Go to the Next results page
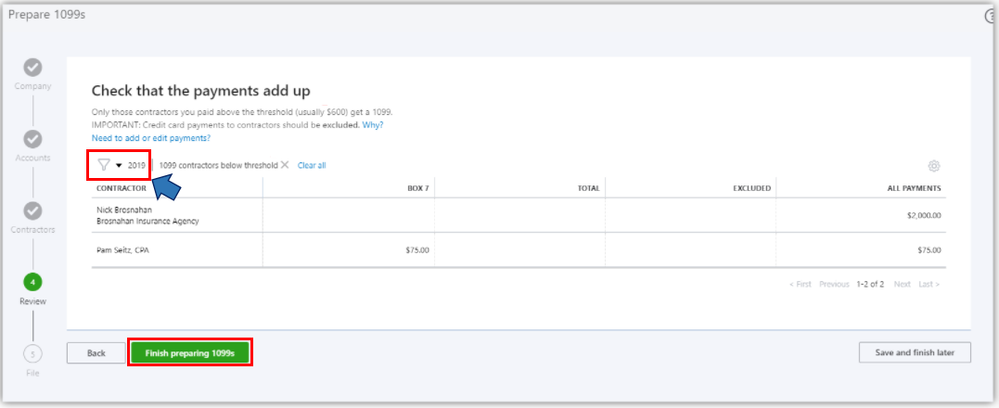This screenshot has width=999, height=408. coord(902,284)
